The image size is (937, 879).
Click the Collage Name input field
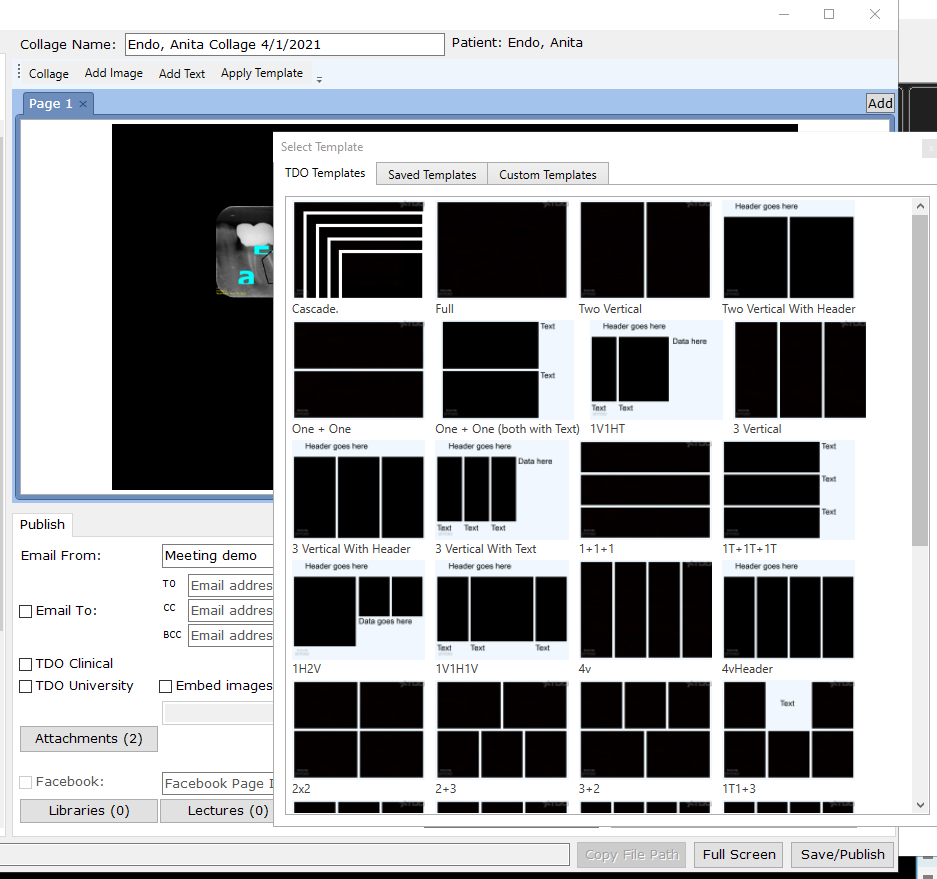pyautogui.click(x=284, y=44)
